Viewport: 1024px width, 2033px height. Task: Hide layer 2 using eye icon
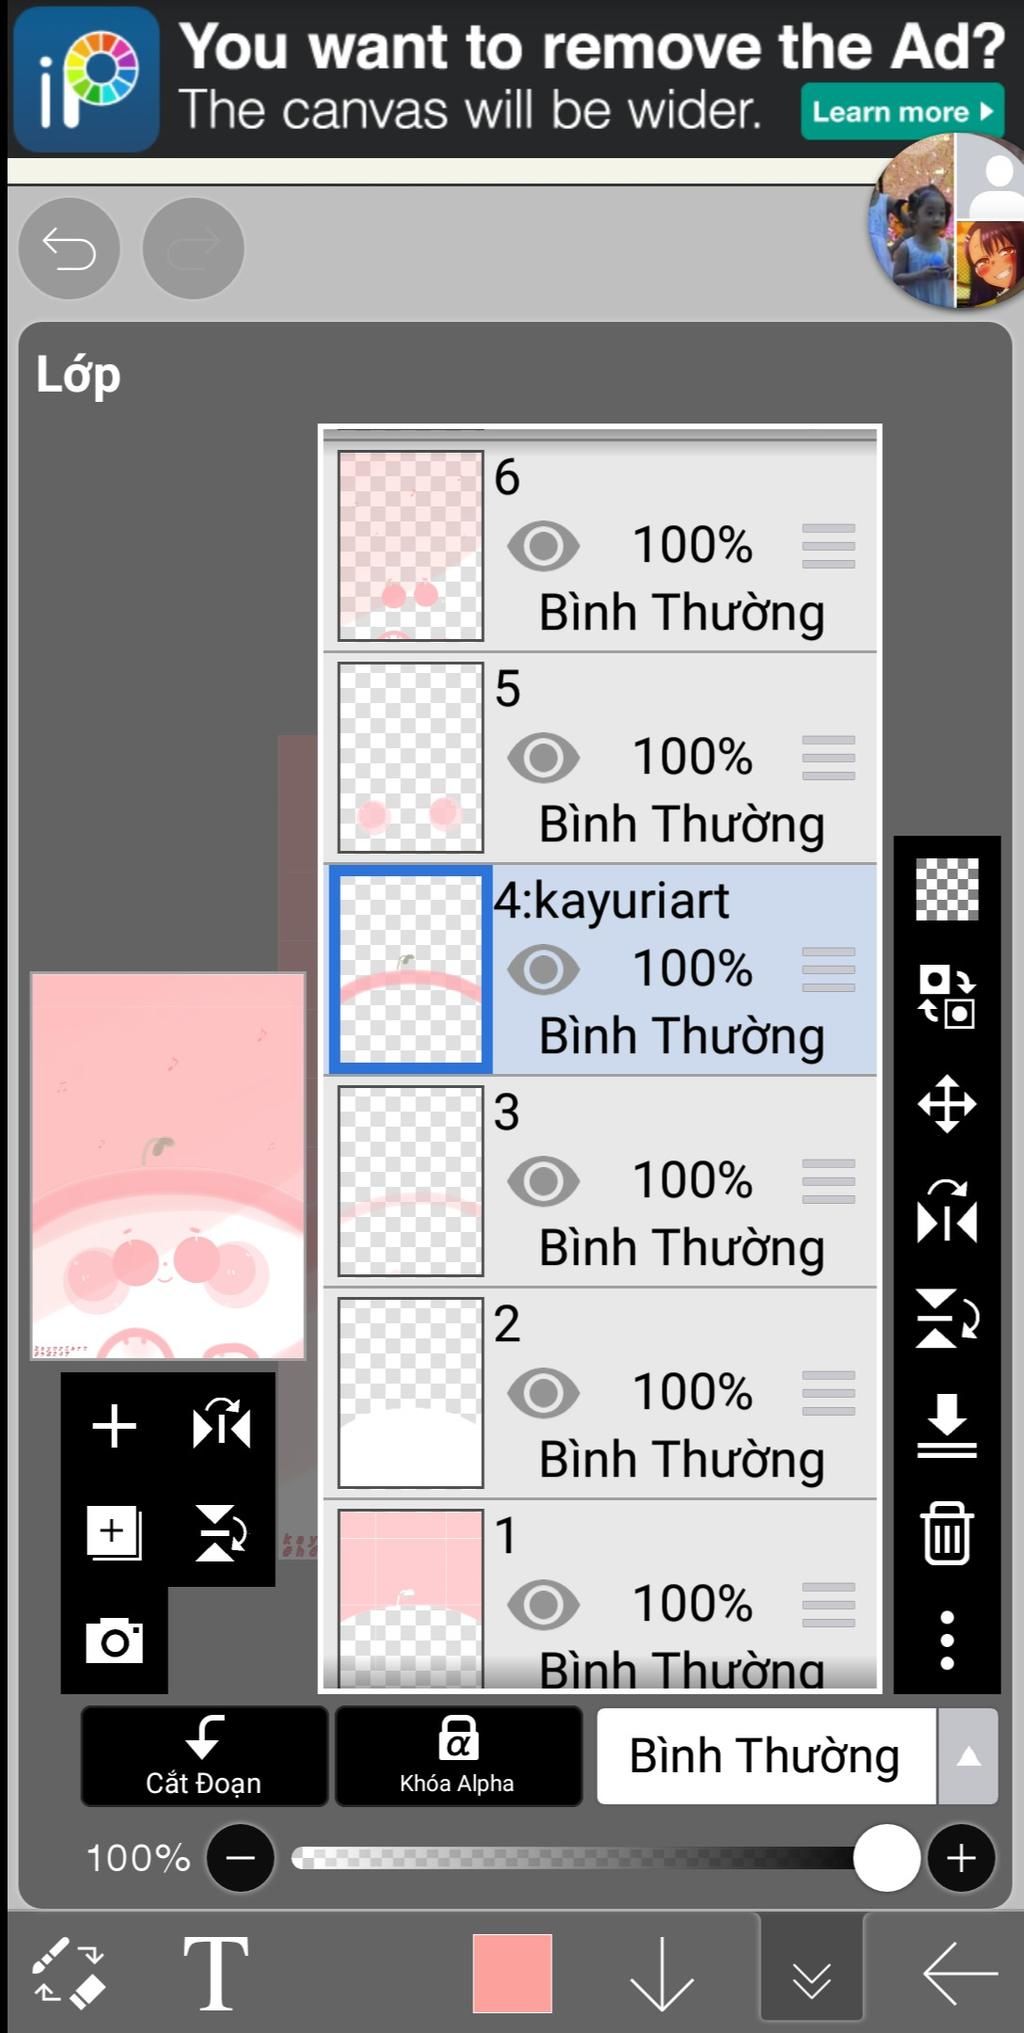543,1392
